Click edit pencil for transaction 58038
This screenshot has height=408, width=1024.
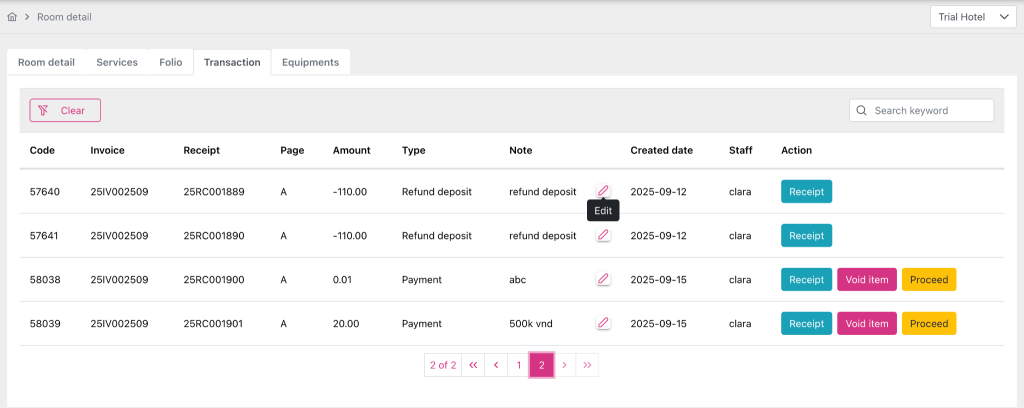tap(603, 279)
